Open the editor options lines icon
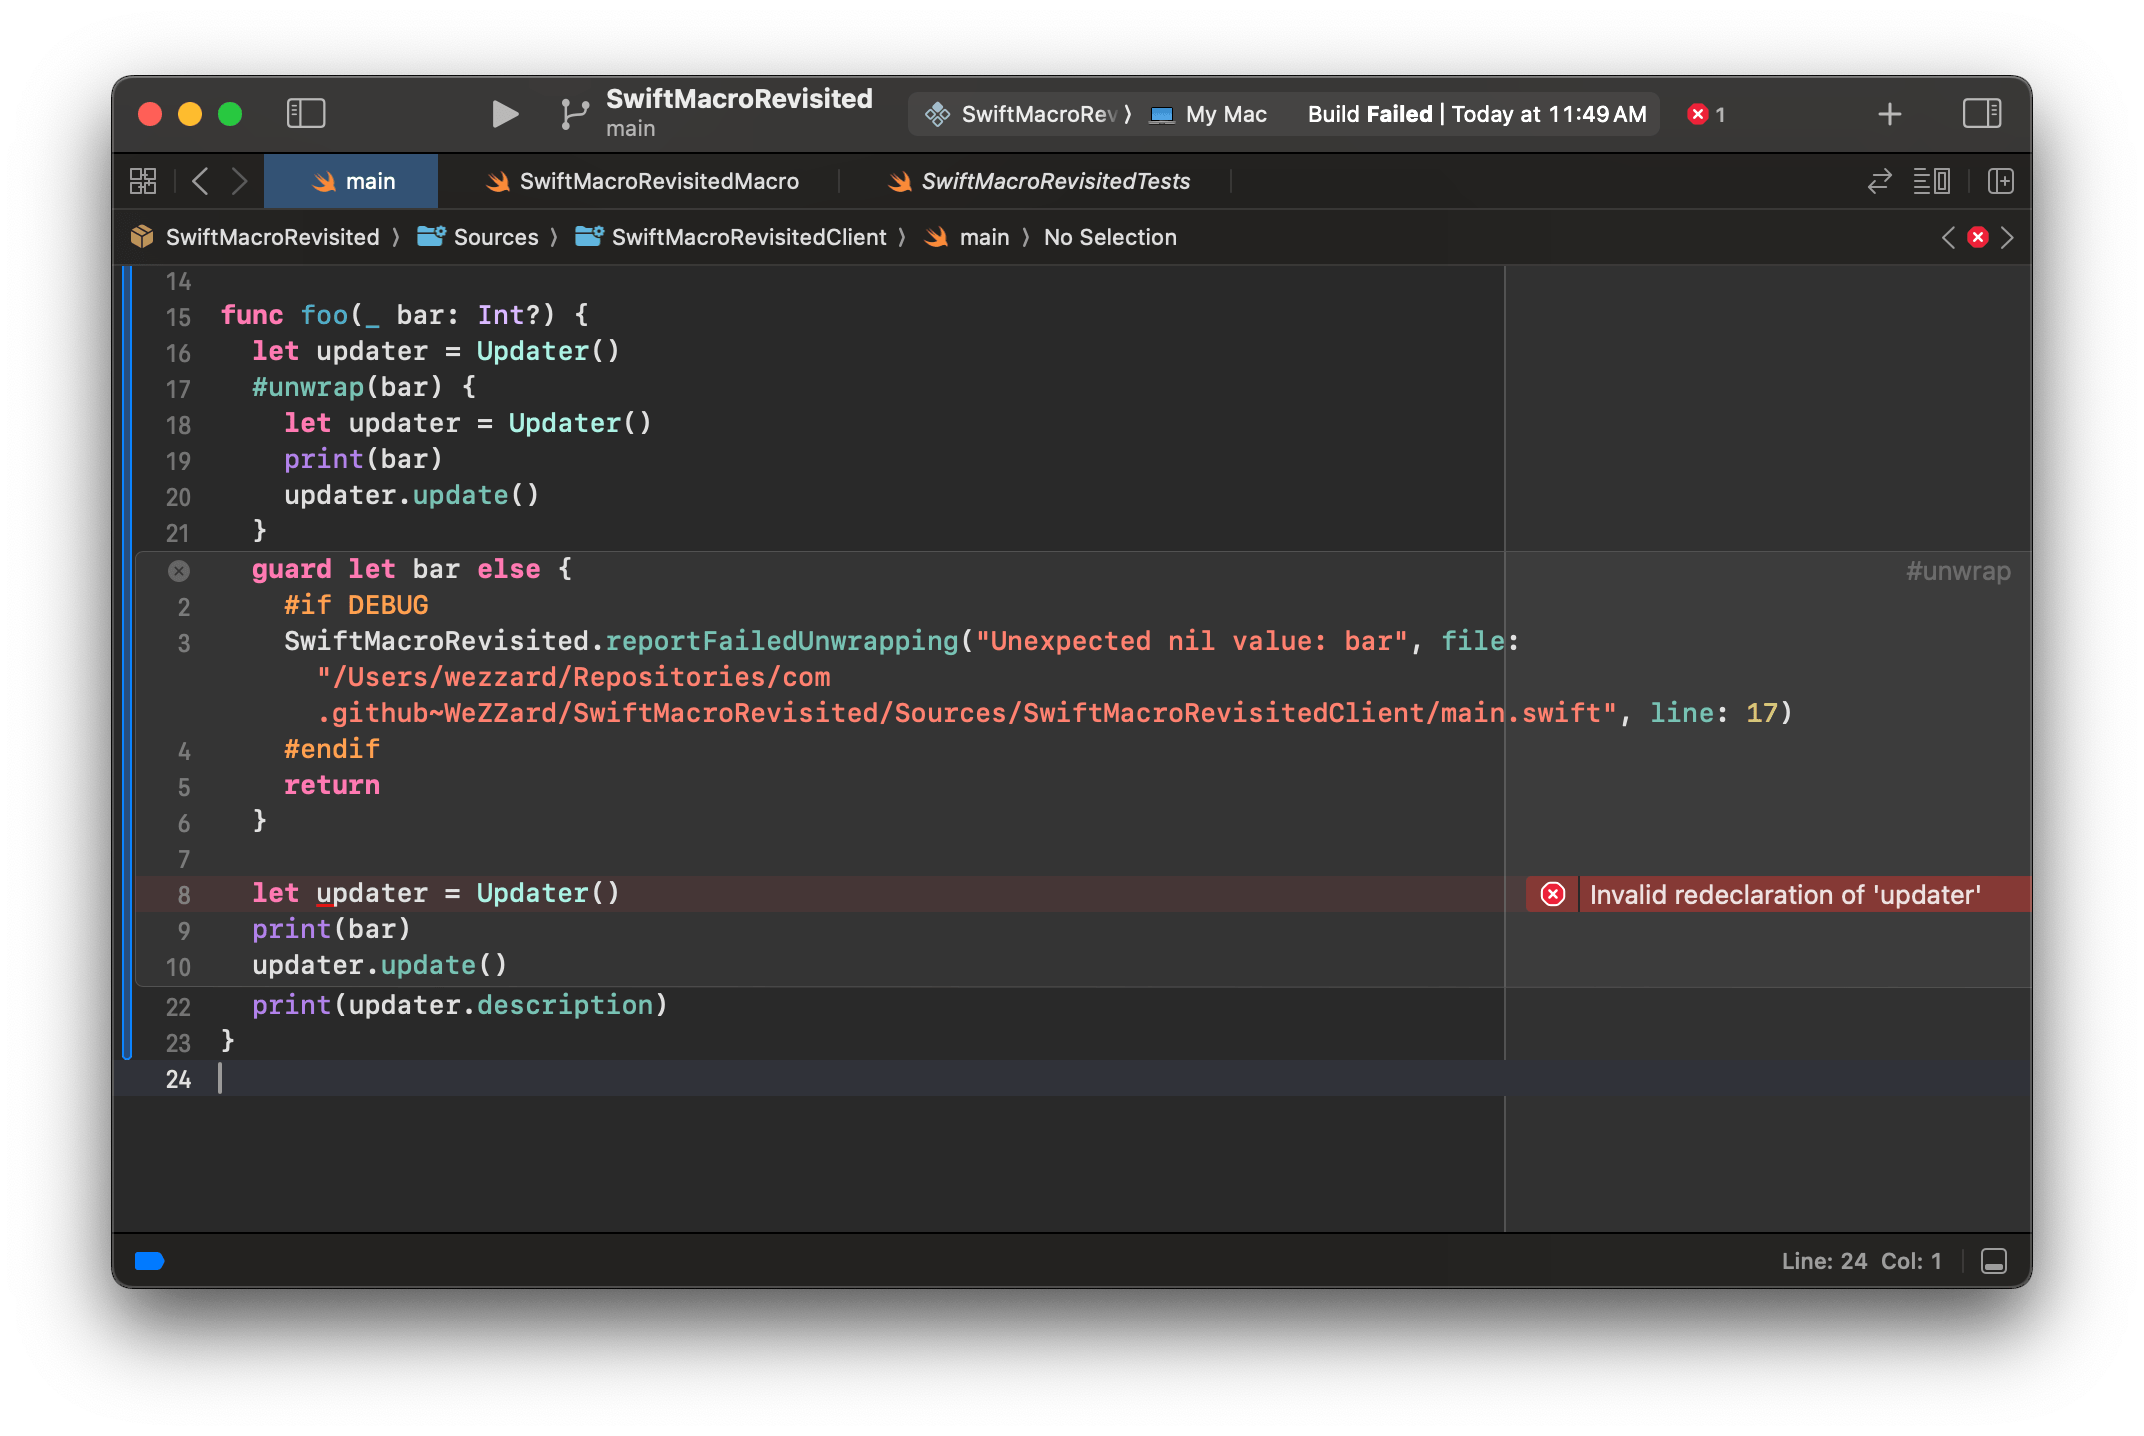2144x1436 pixels. [x=1930, y=181]
